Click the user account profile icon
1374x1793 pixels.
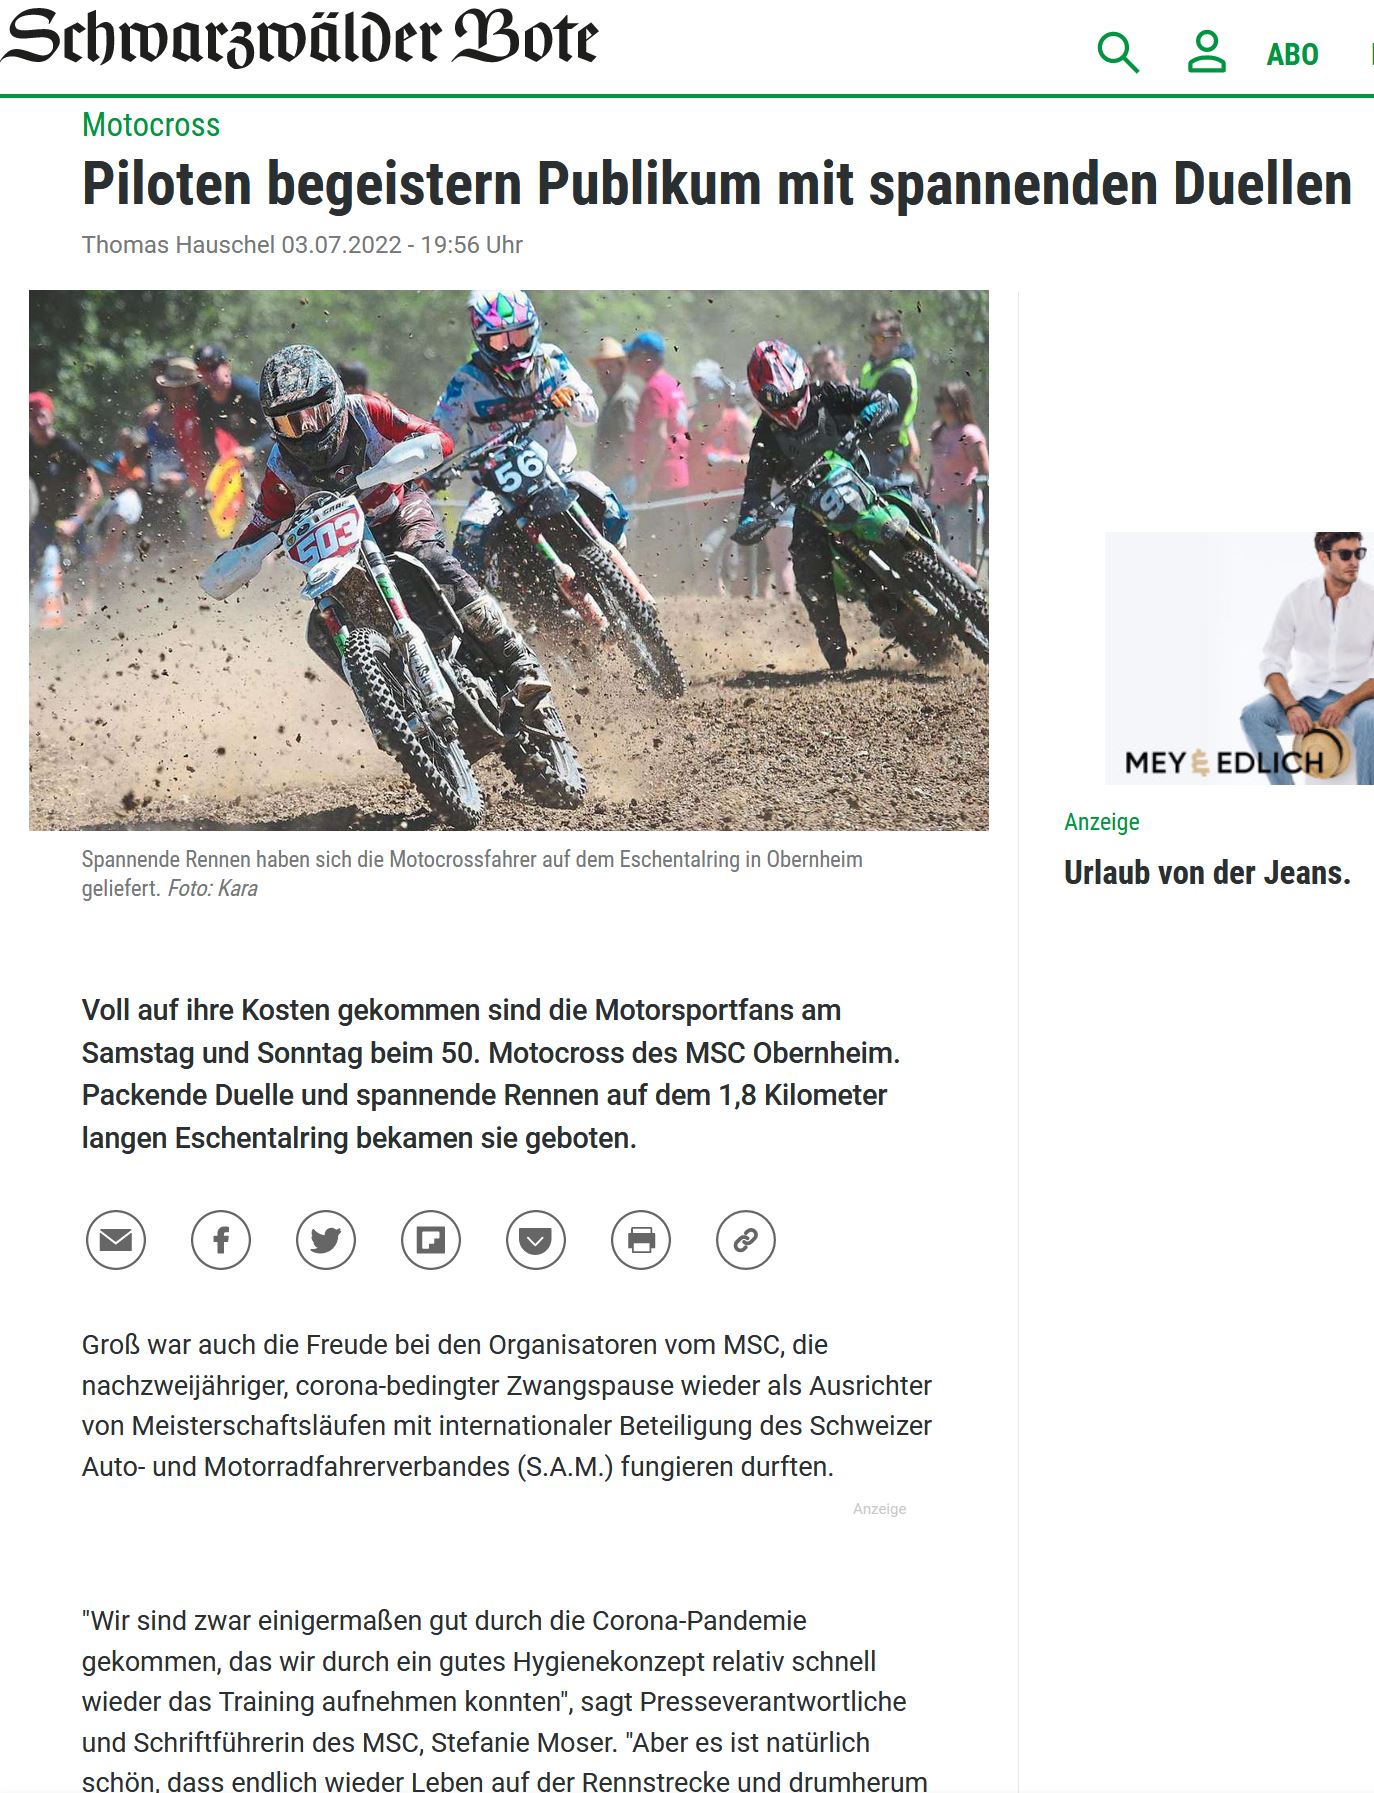point(1206,52)
